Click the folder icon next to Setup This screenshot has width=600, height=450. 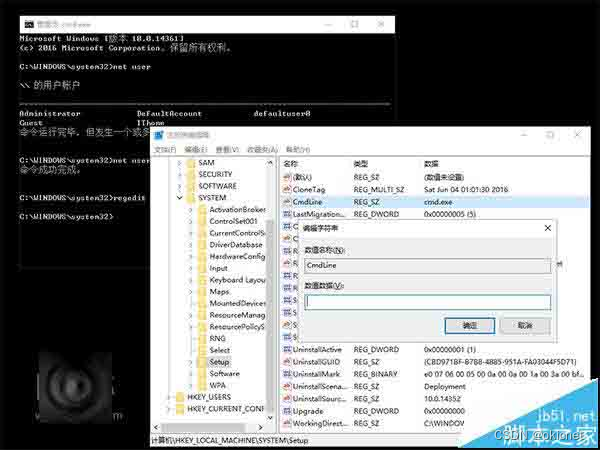click(x=202, y=362)
